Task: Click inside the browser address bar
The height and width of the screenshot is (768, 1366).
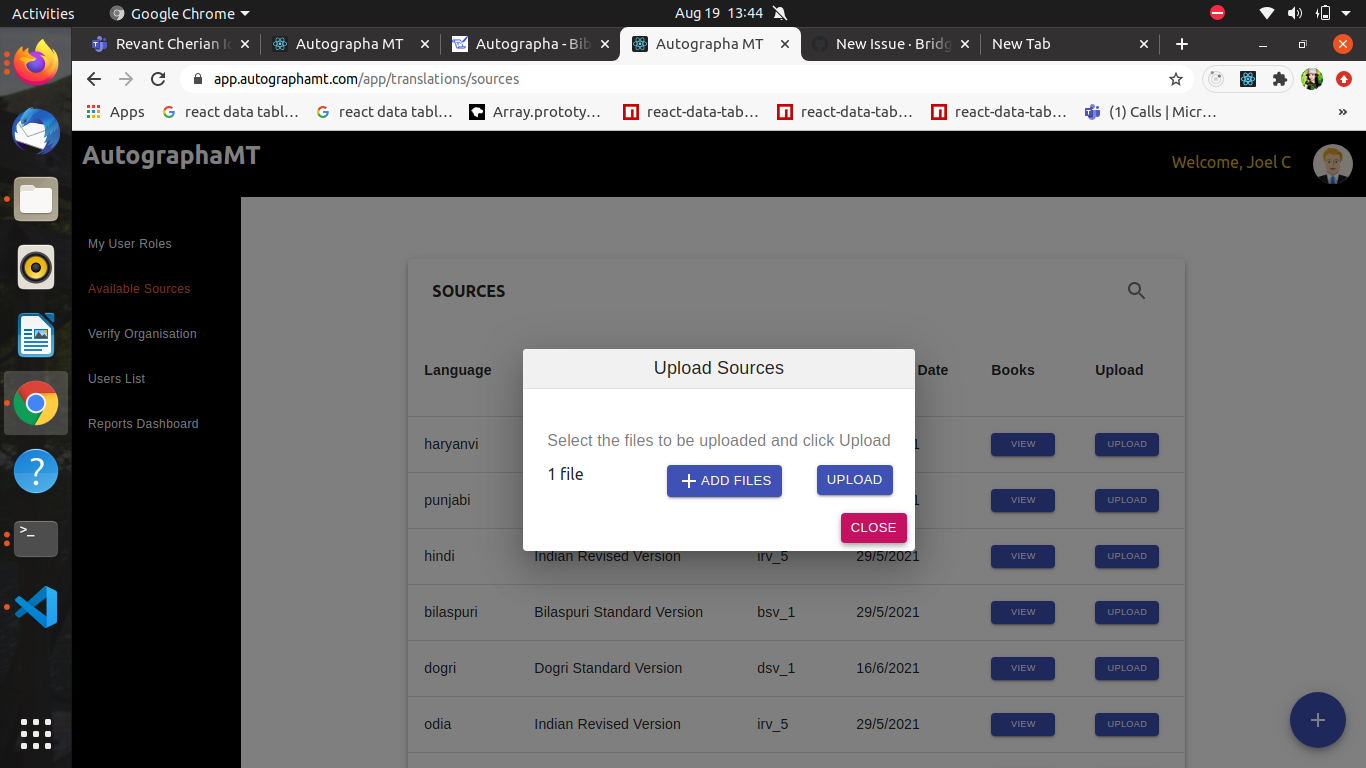Action: point(500,79)
